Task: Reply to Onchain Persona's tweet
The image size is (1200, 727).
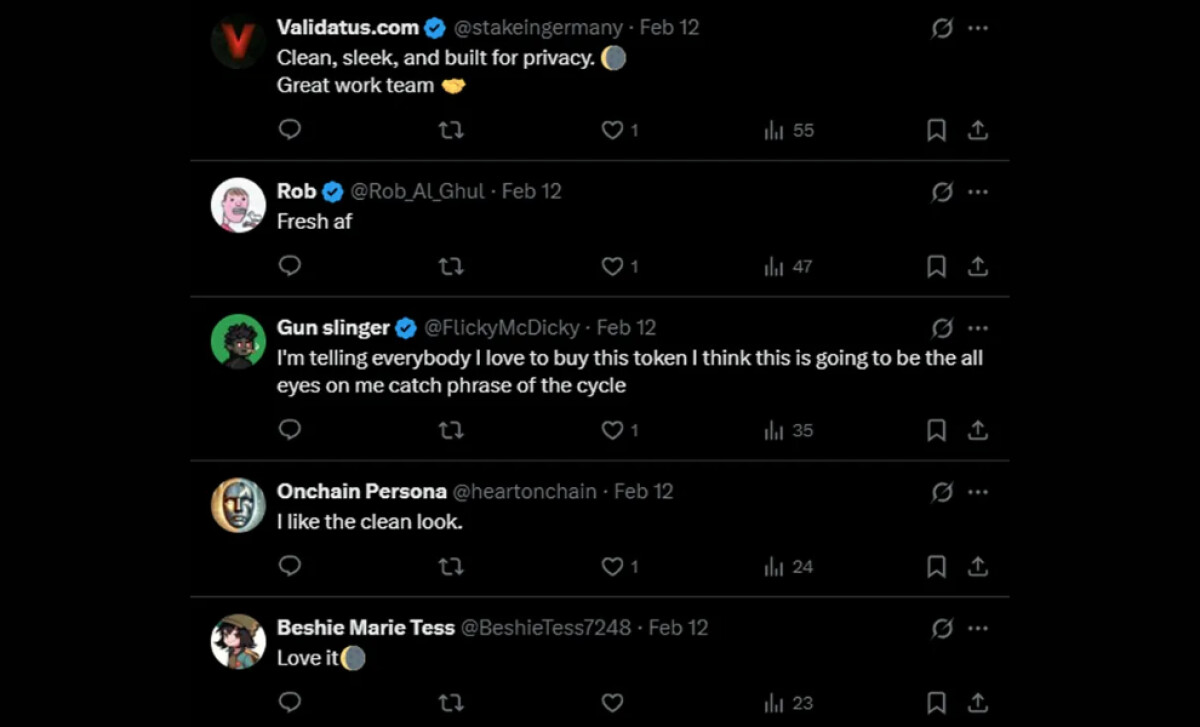Action: pos(290,567)
